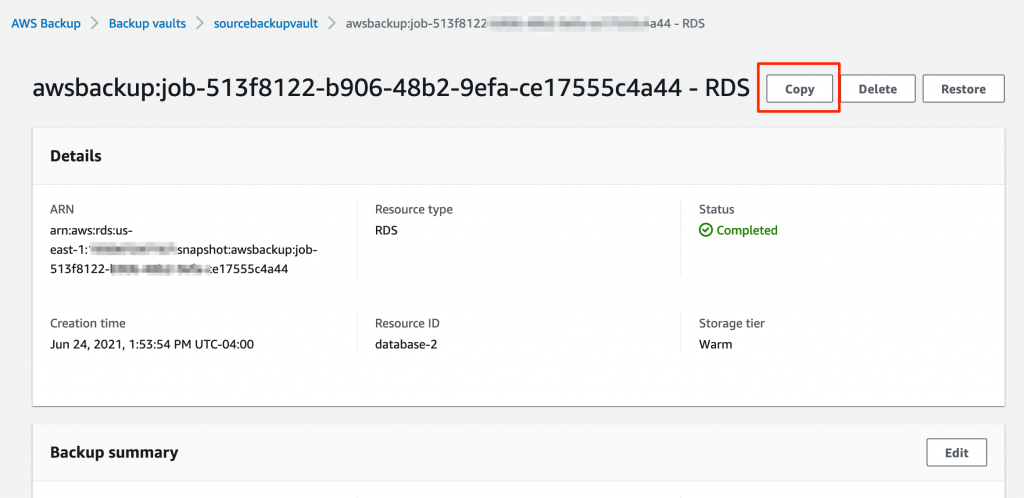Image resolution: width=1024 pixels, height=498 pixels.
Task: Click the green Completed status check icon
Action: pos(705,230)
